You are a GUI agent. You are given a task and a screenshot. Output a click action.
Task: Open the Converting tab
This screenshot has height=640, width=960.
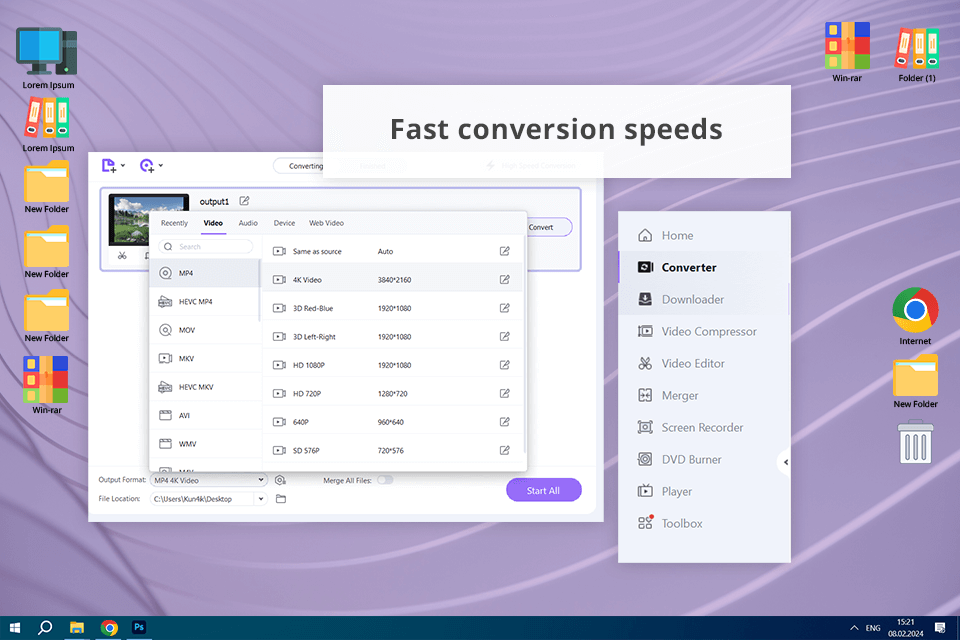[305, 166]
